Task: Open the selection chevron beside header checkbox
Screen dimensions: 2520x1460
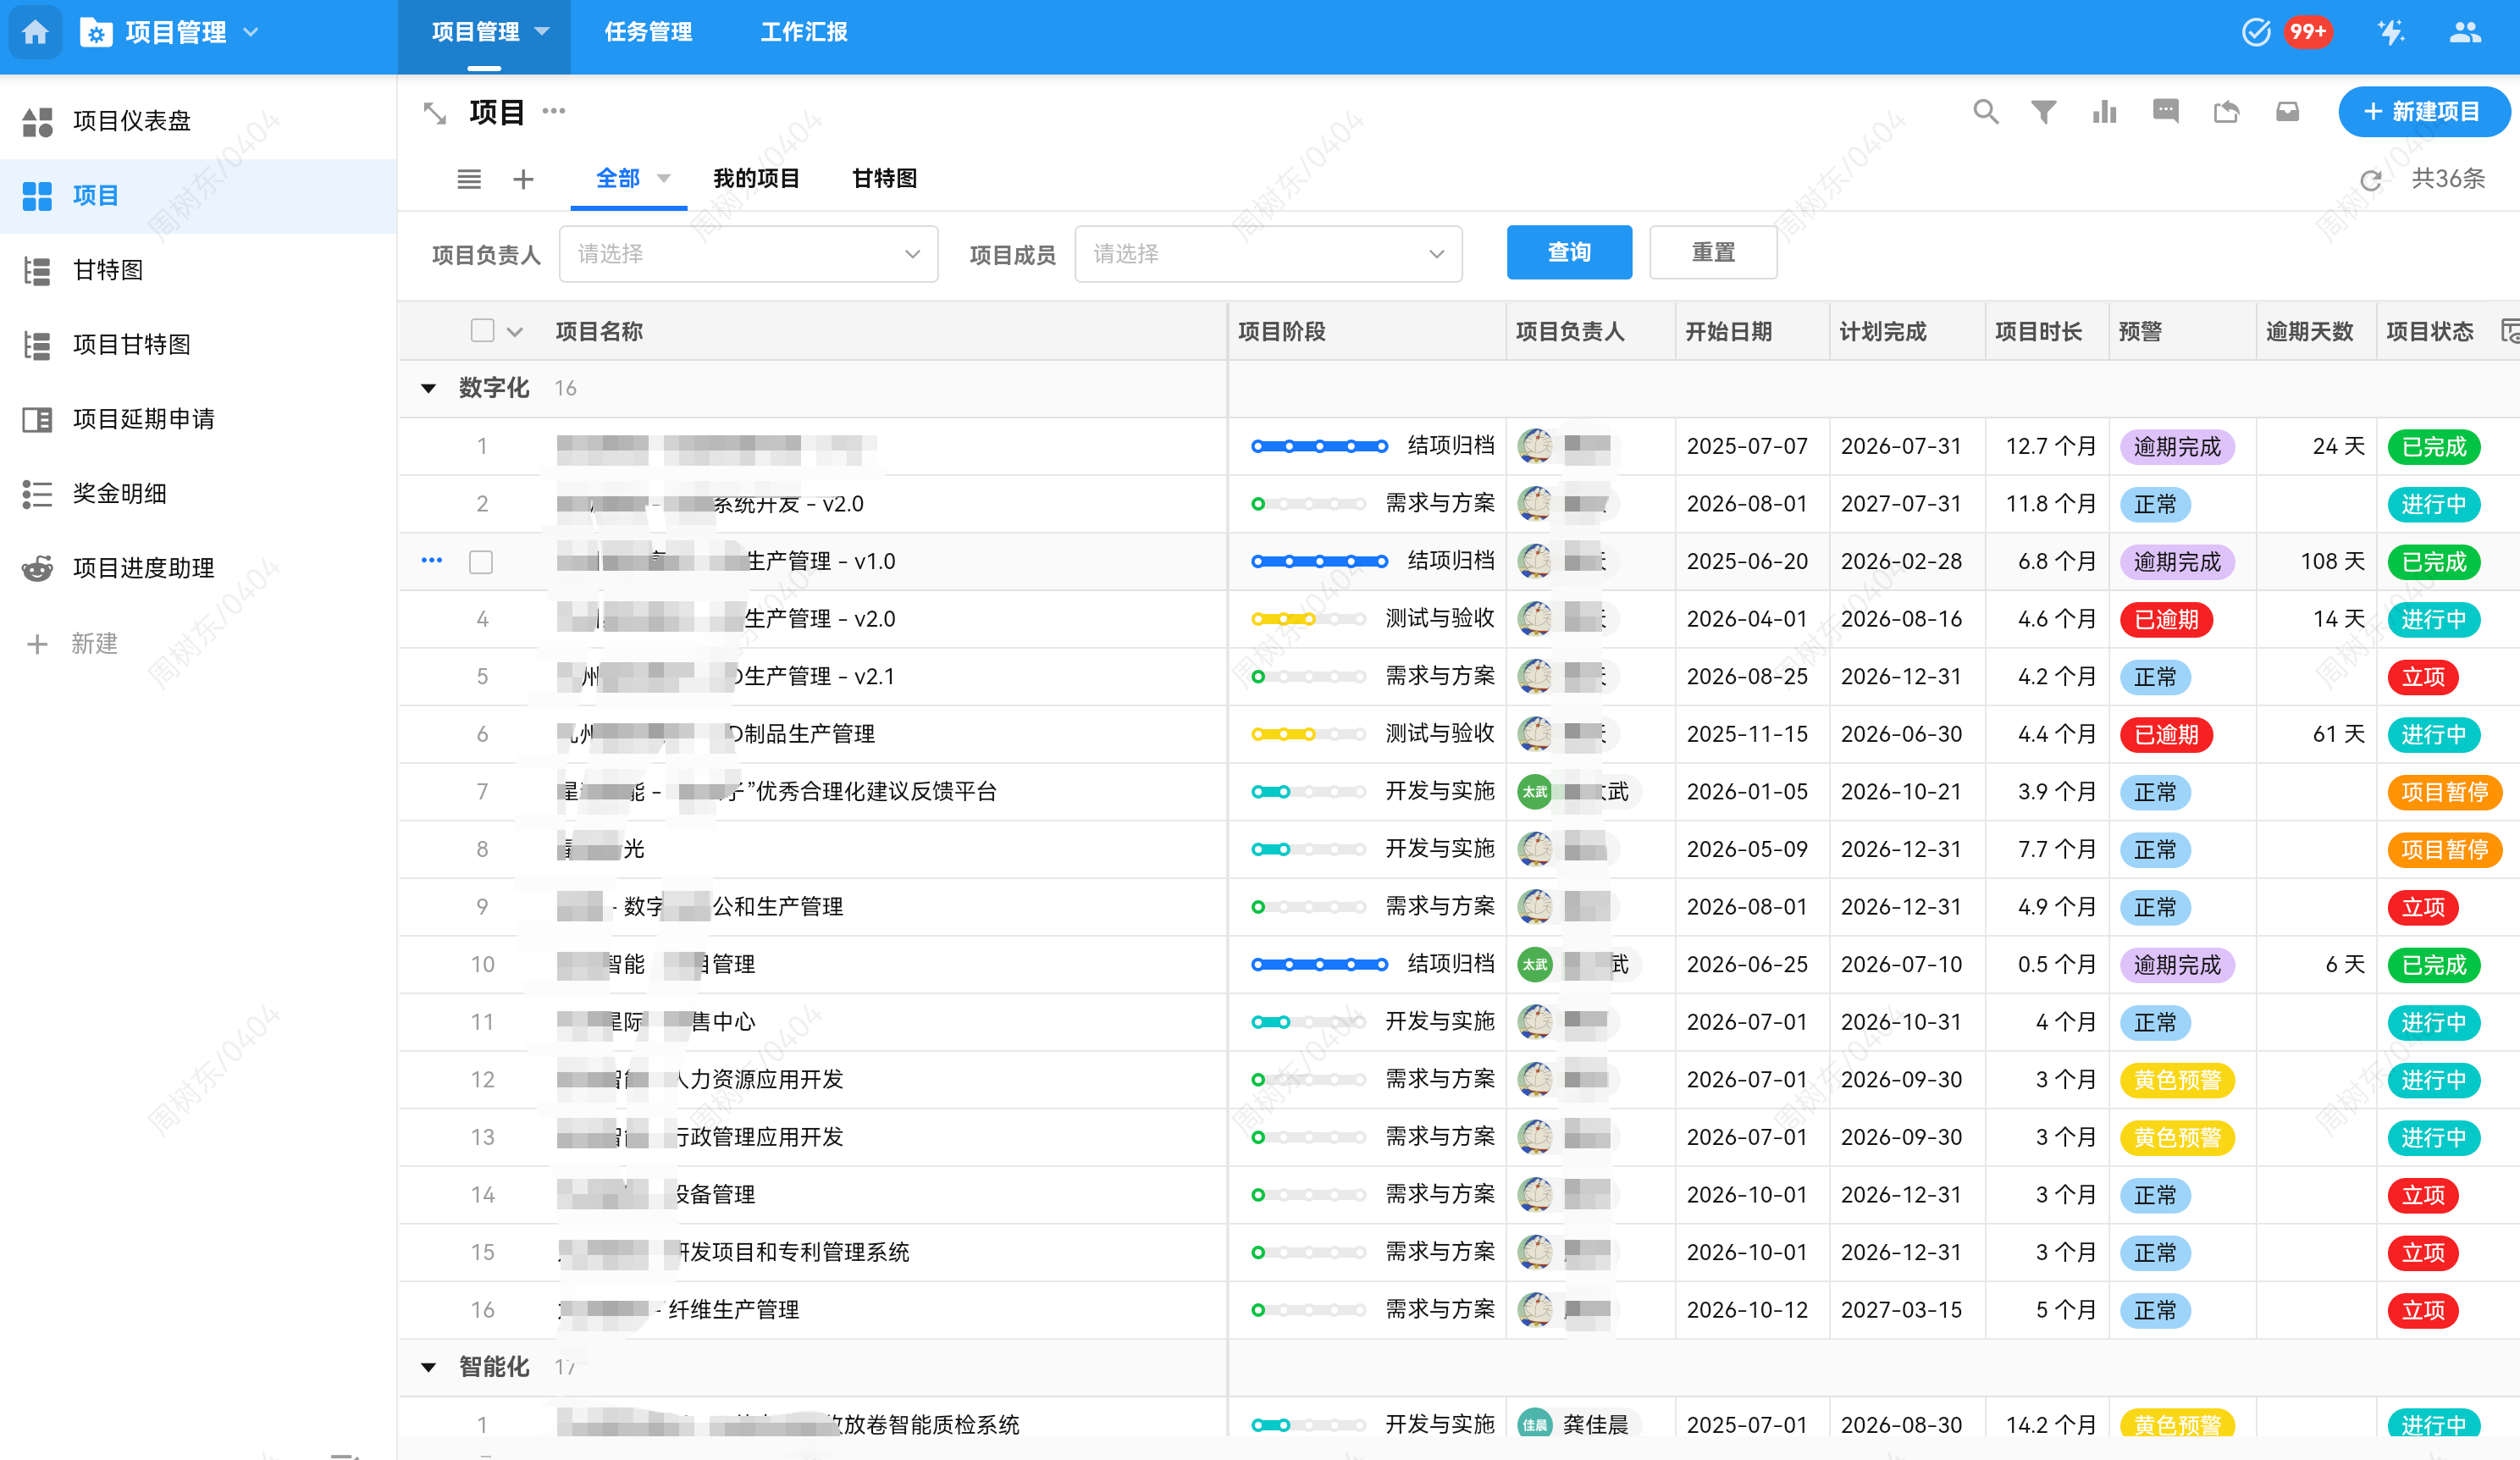Action: point(515,332)
